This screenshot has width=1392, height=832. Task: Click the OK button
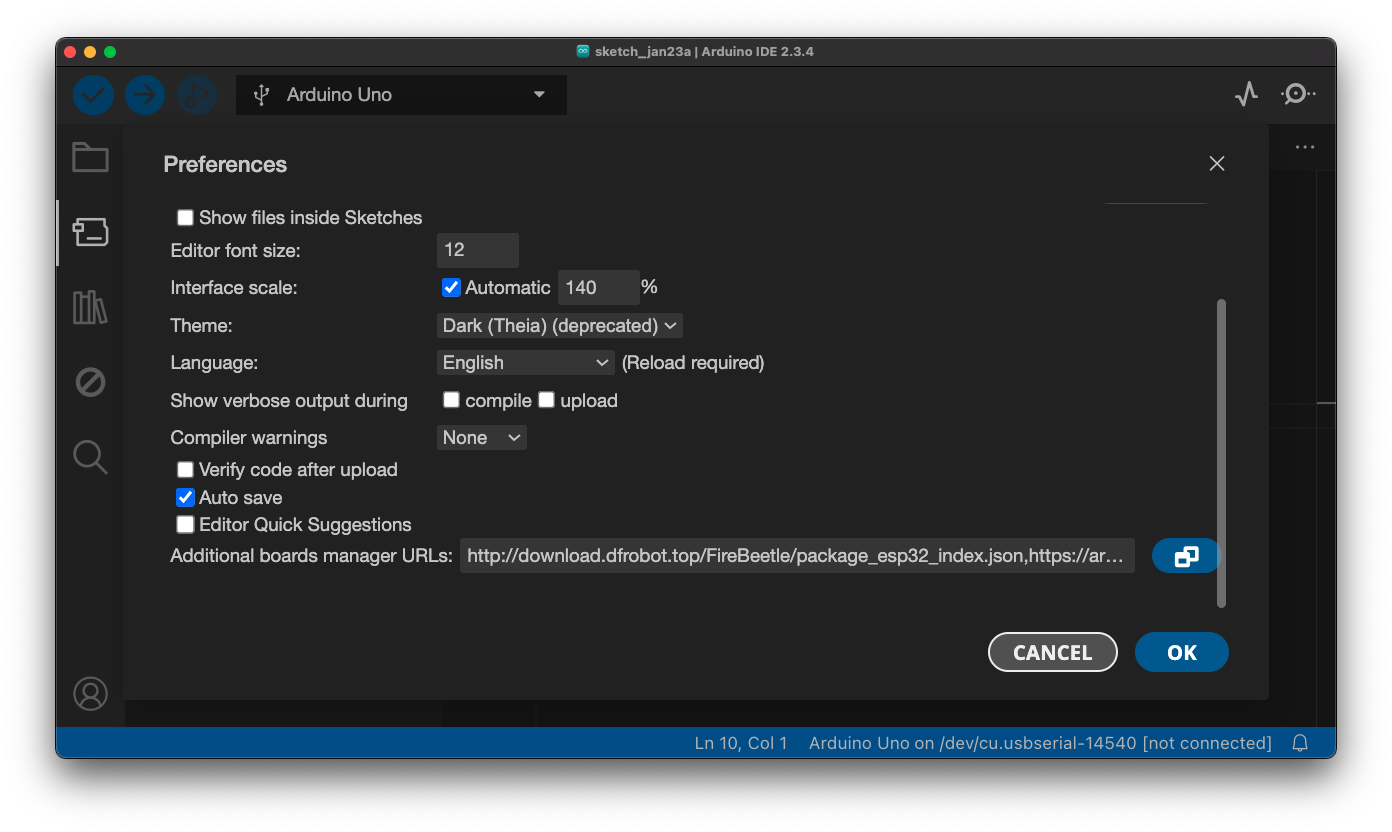coord(1181,652)
